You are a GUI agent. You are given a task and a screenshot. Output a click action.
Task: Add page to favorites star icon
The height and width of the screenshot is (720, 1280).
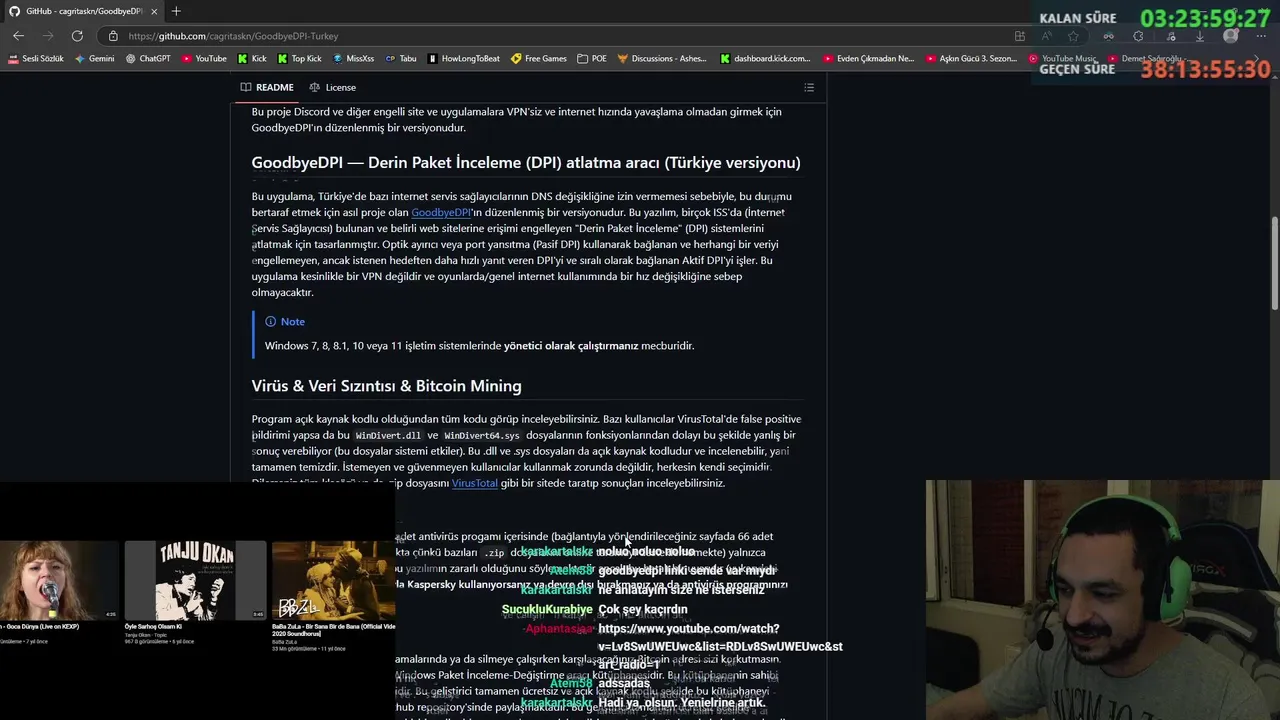click(1073, 36)
